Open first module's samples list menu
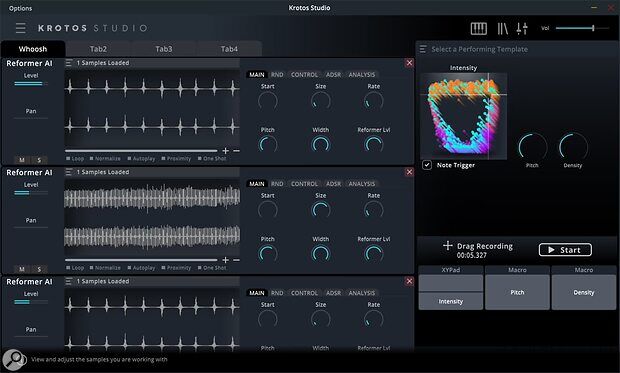 [x=69, y=63]
